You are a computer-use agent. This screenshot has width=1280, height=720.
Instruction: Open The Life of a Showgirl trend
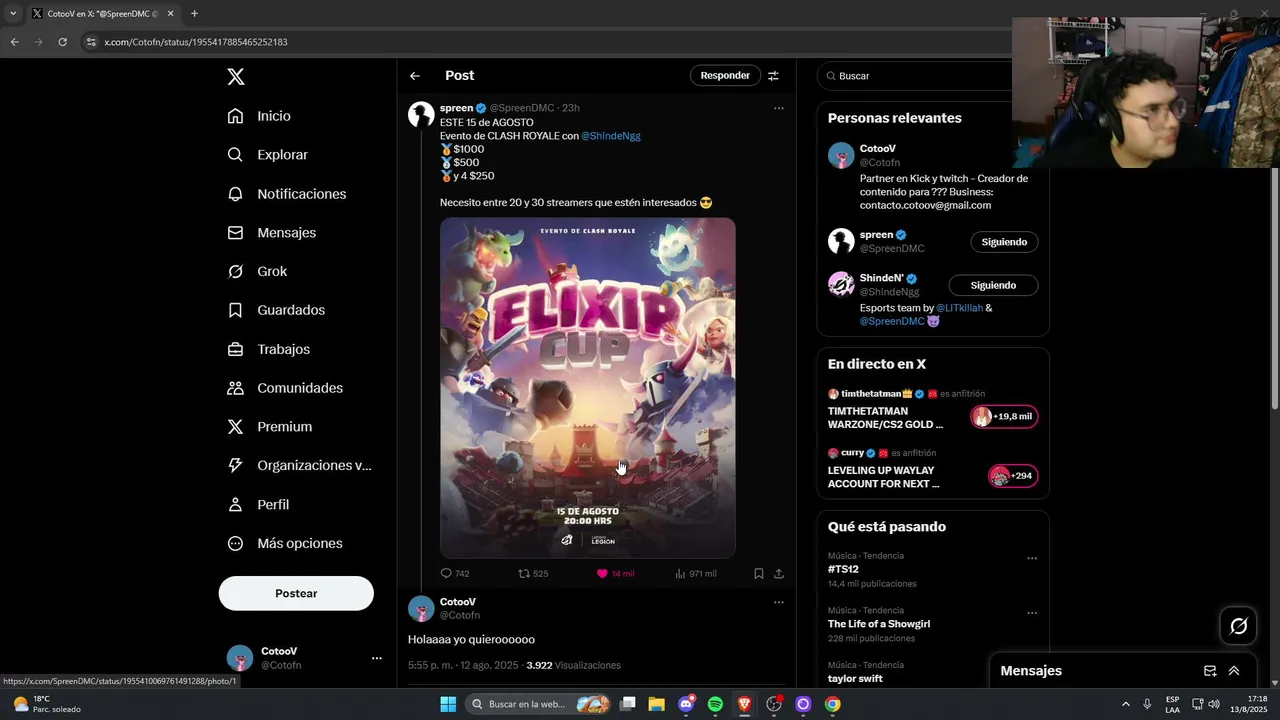tap(879, 624)
